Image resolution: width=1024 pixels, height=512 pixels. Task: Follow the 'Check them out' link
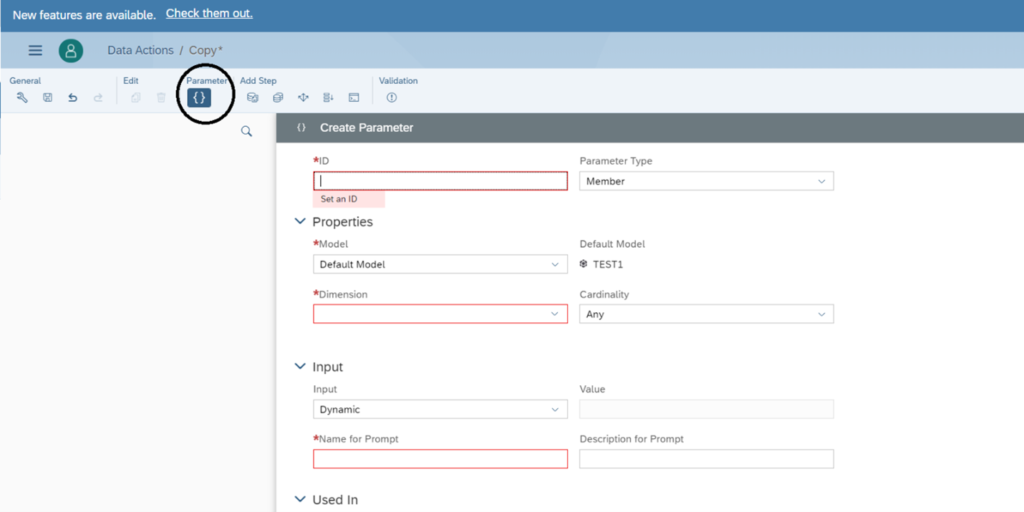[x=209, y=14]
